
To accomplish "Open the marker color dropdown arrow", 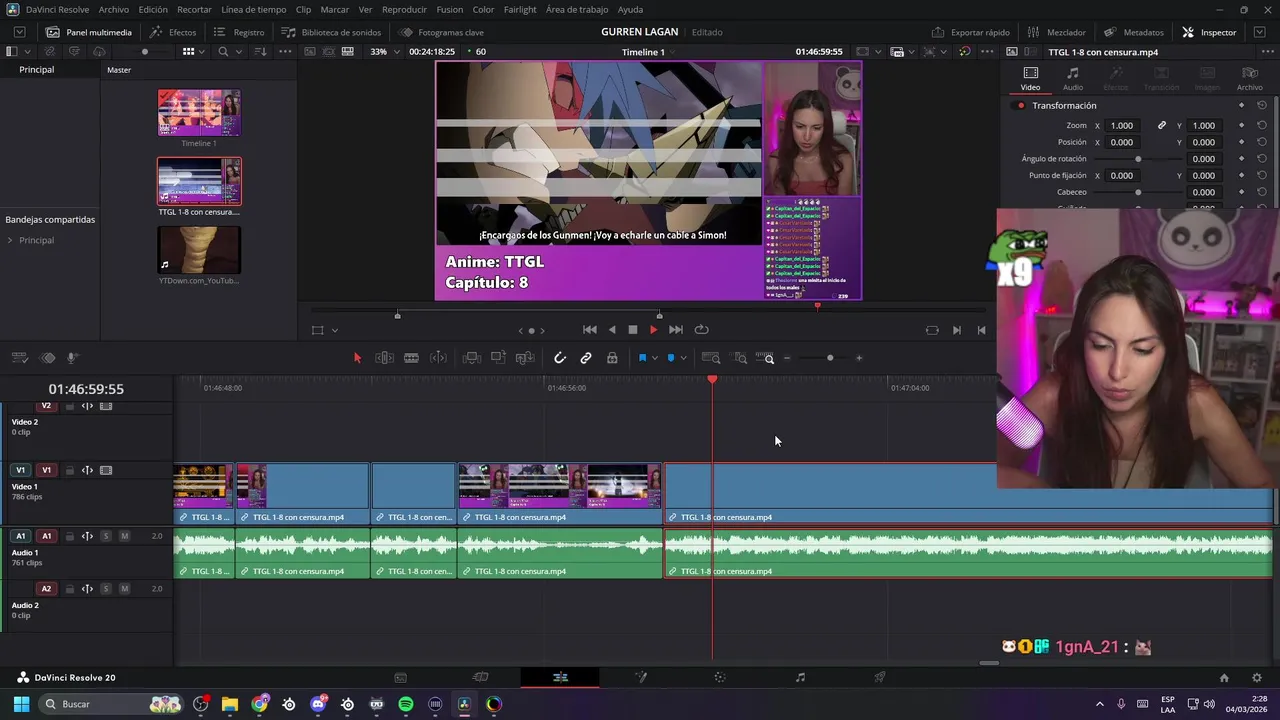I will (x=684, y=358).
